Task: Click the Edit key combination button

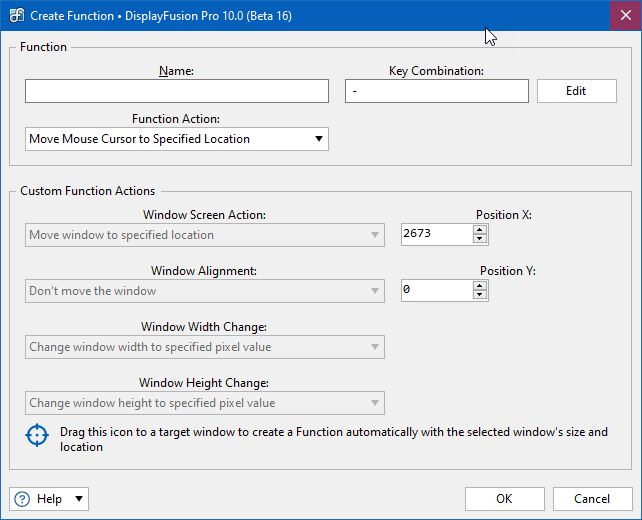Action: pyautogui.click(x=576, y=91)
